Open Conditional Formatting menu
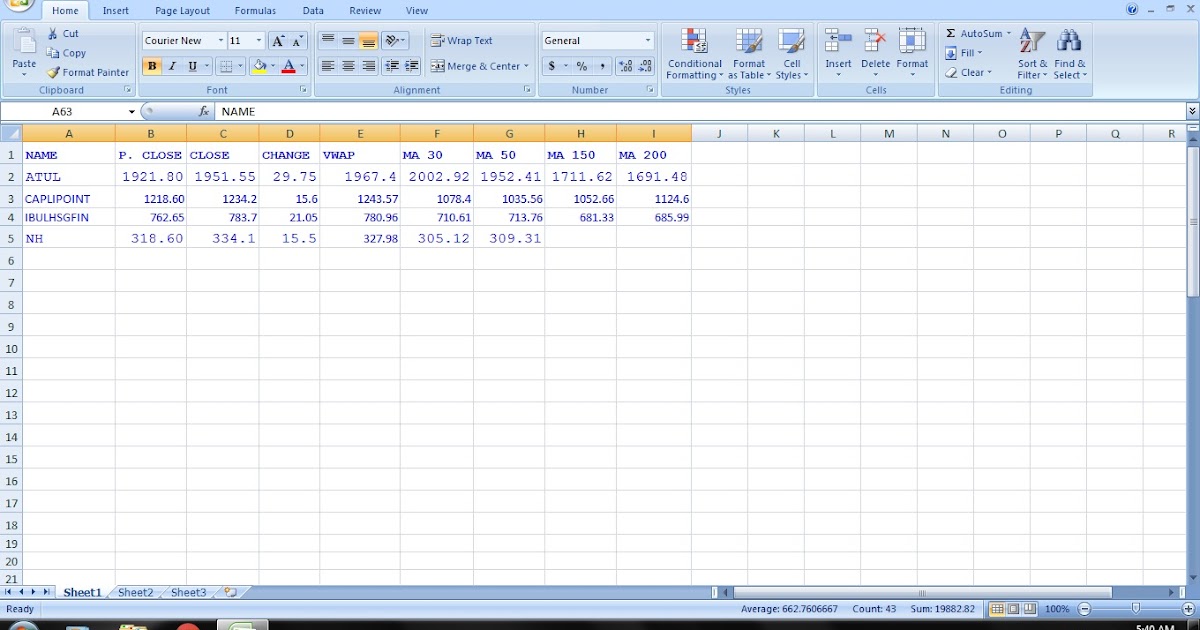 694,54
